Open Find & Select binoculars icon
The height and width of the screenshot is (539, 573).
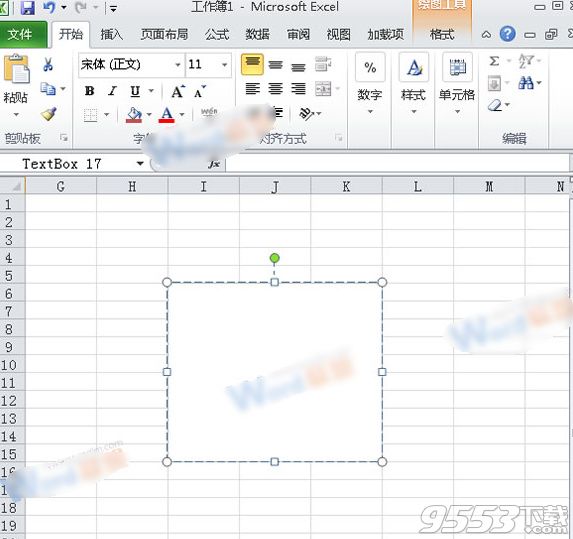point(525,83)
